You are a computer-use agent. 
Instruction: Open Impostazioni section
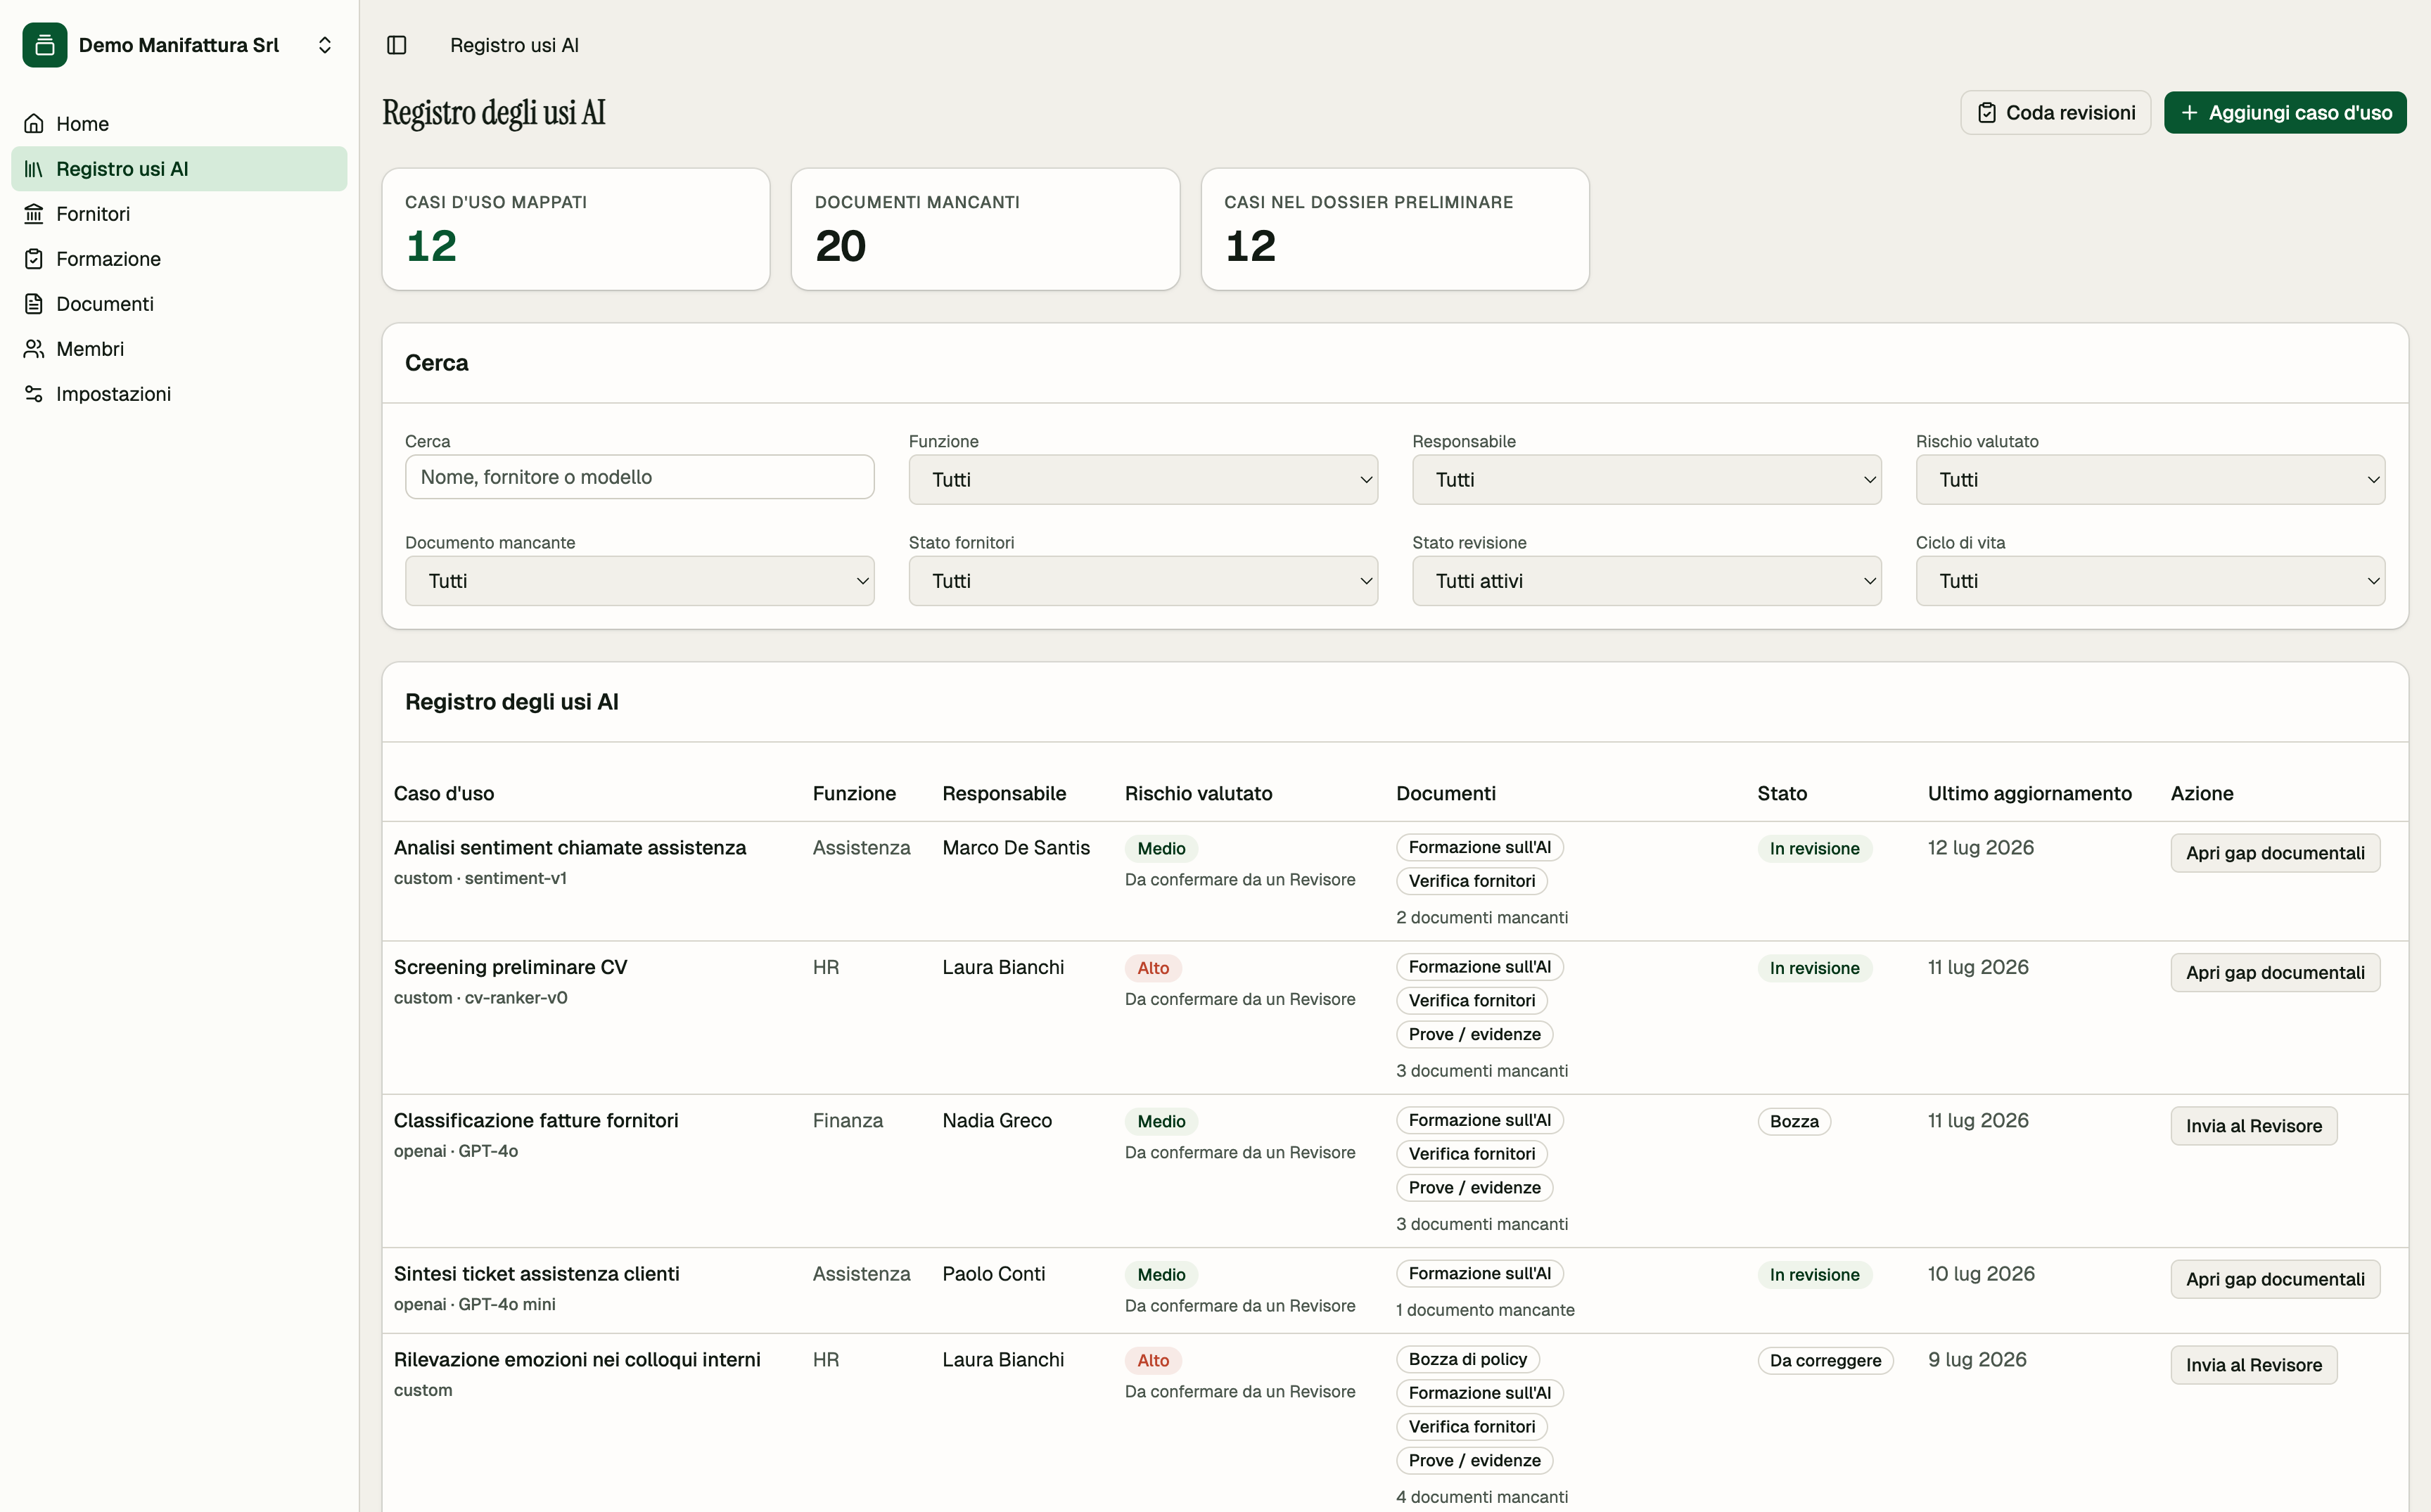click(x=179, y=394)
